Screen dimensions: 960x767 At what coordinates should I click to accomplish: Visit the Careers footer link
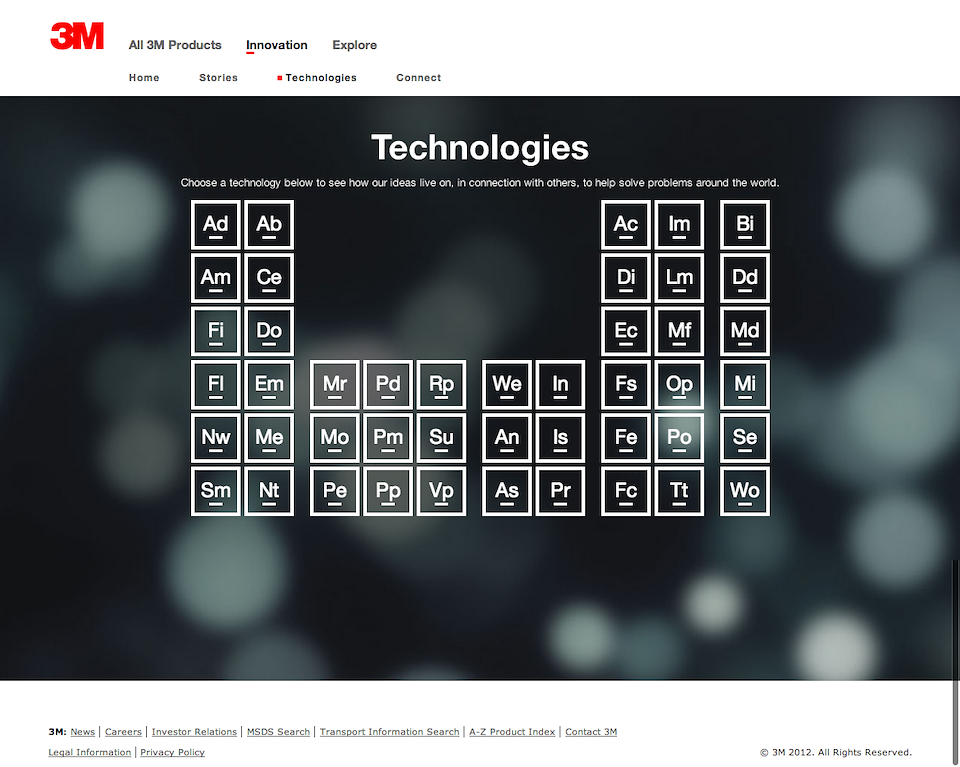[123, 731]
